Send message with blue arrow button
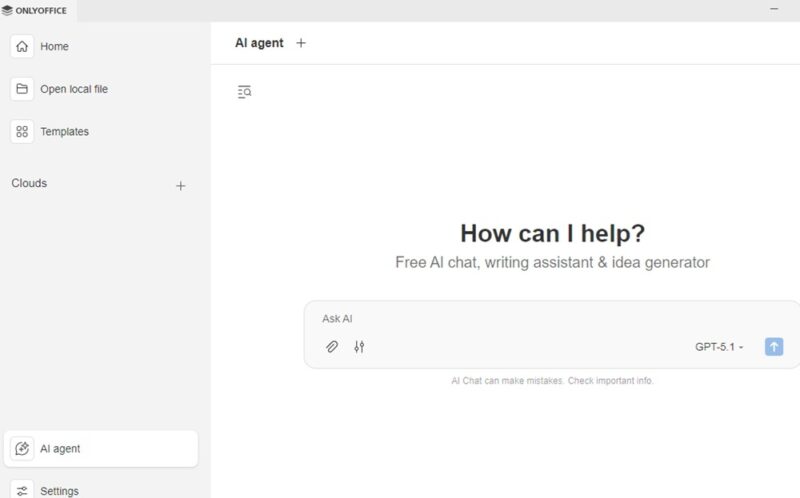 (774, 347)
